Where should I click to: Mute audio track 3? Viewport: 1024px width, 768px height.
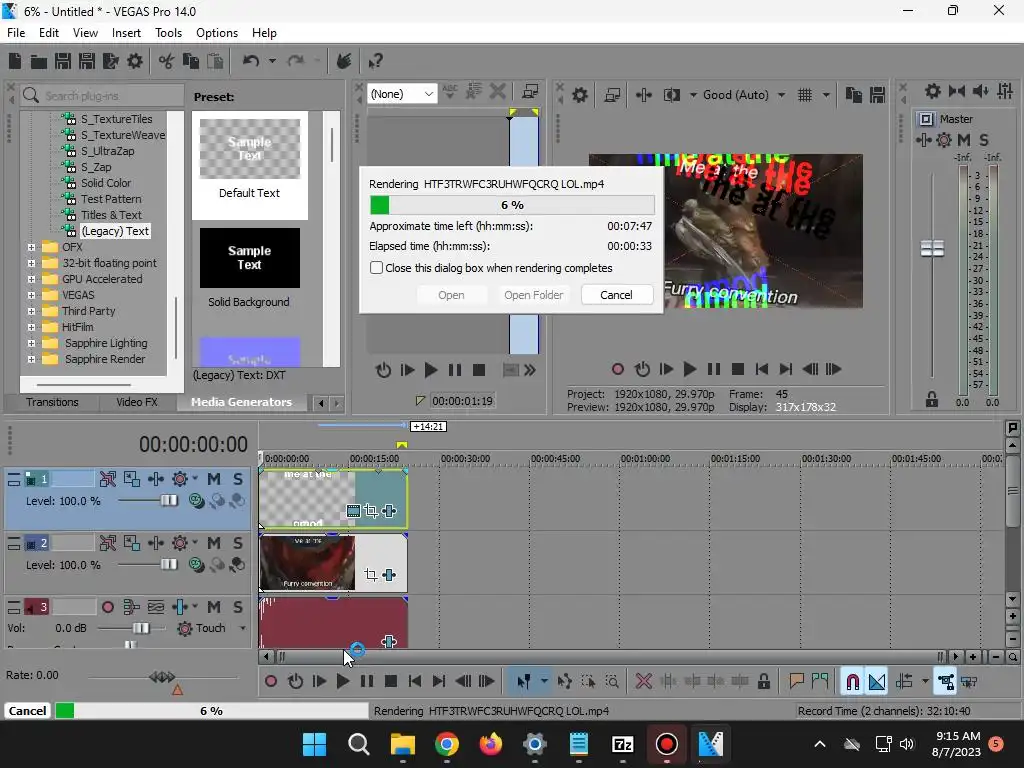pyautogui.click(x=214, y=607)
